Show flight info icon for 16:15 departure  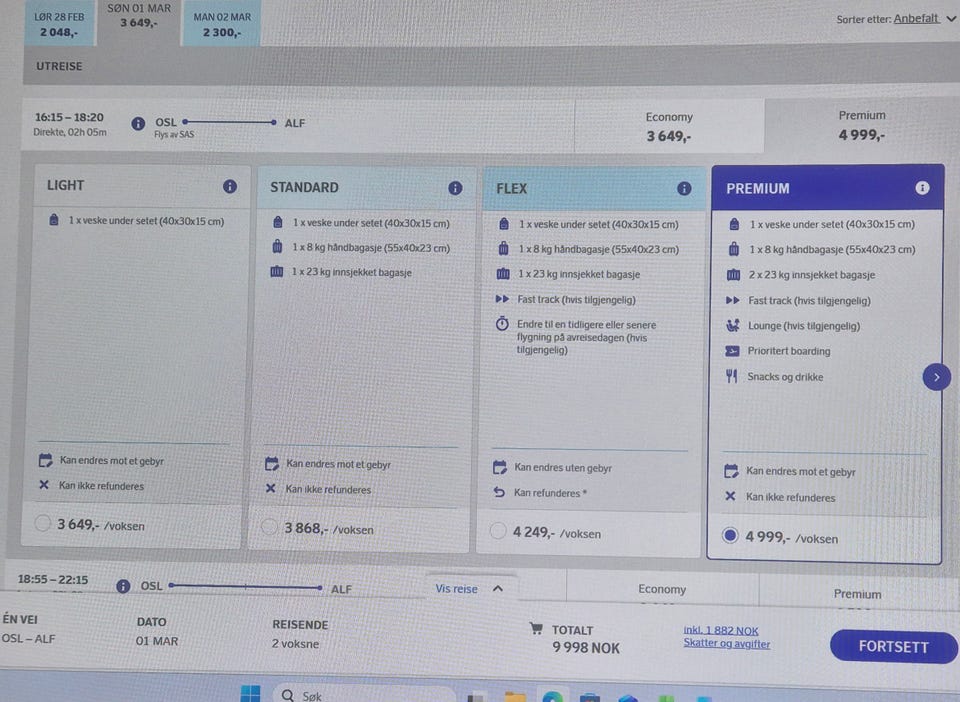[x=138, y=124]
